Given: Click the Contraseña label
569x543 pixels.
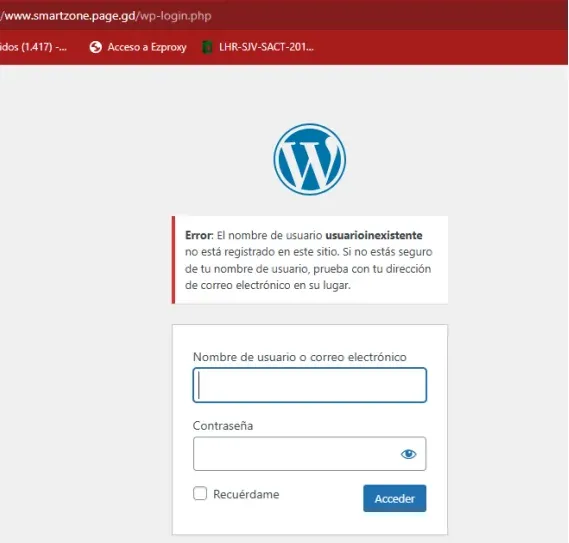Looking at the screenshot, I should click(223, 425).
